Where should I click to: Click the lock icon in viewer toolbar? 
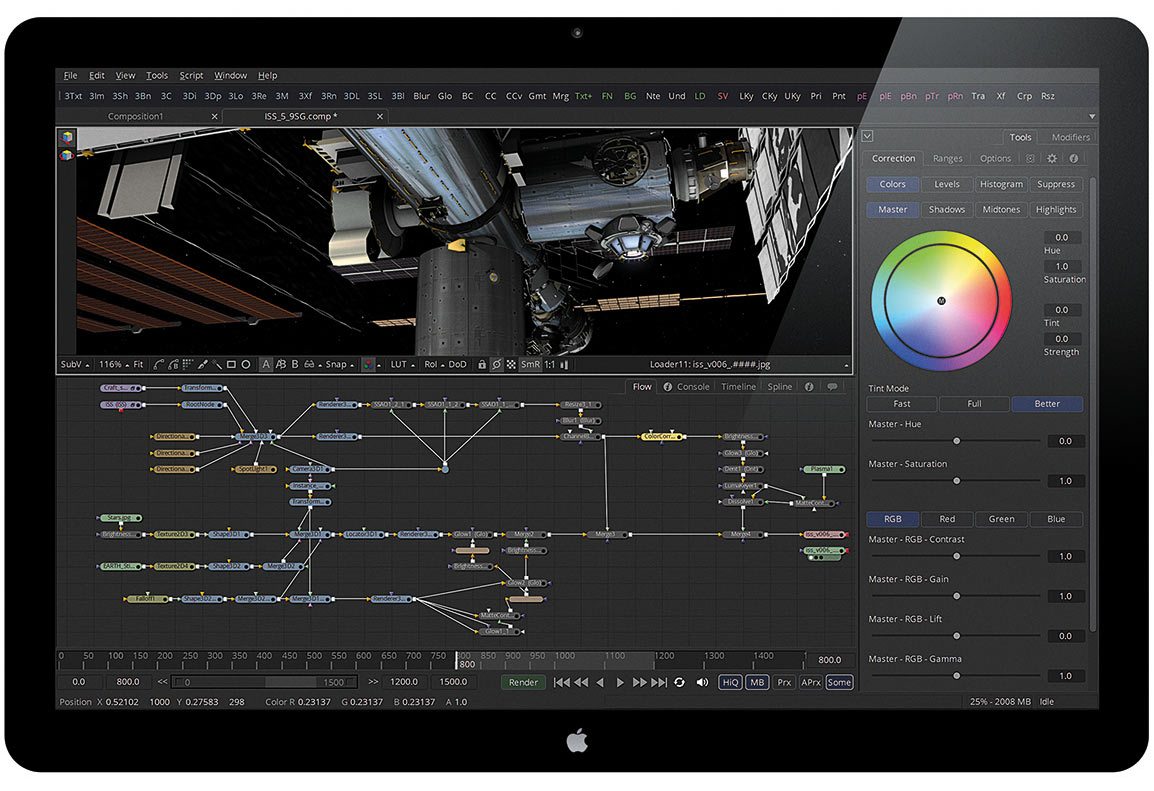tap(482, 365)
